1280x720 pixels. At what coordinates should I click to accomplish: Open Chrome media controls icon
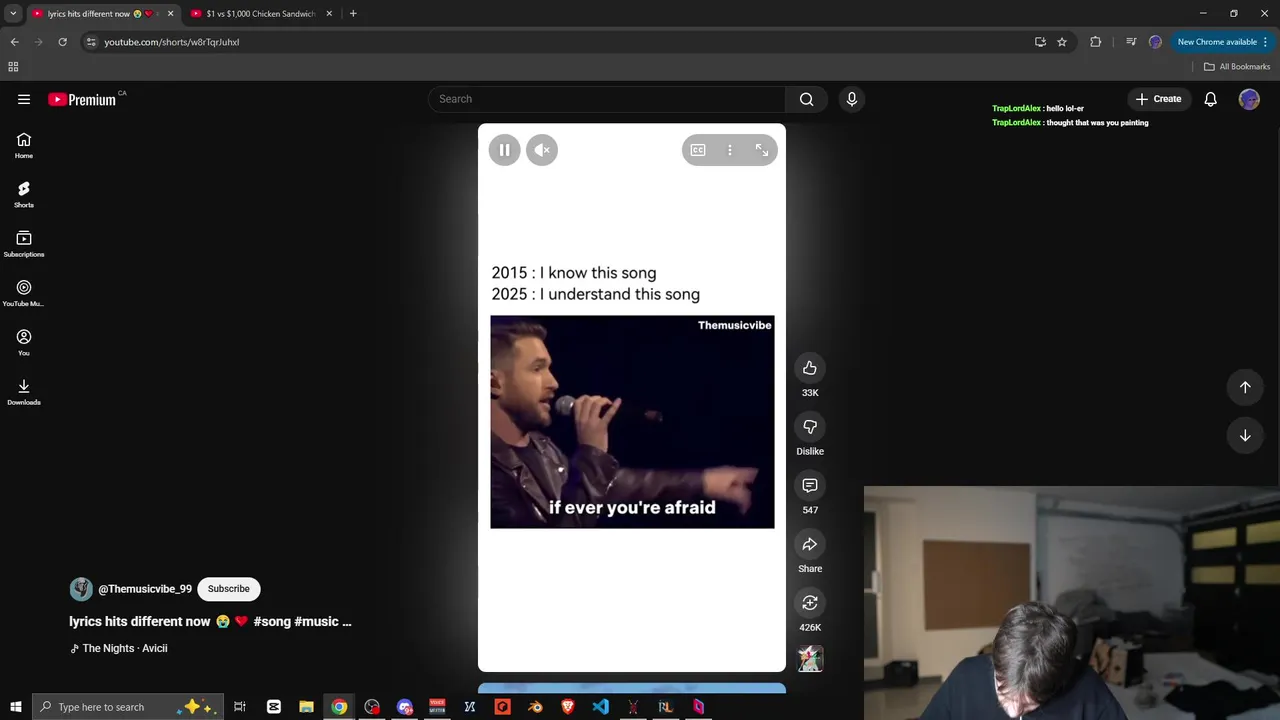pyautogui.click(x=1131, y=42)
